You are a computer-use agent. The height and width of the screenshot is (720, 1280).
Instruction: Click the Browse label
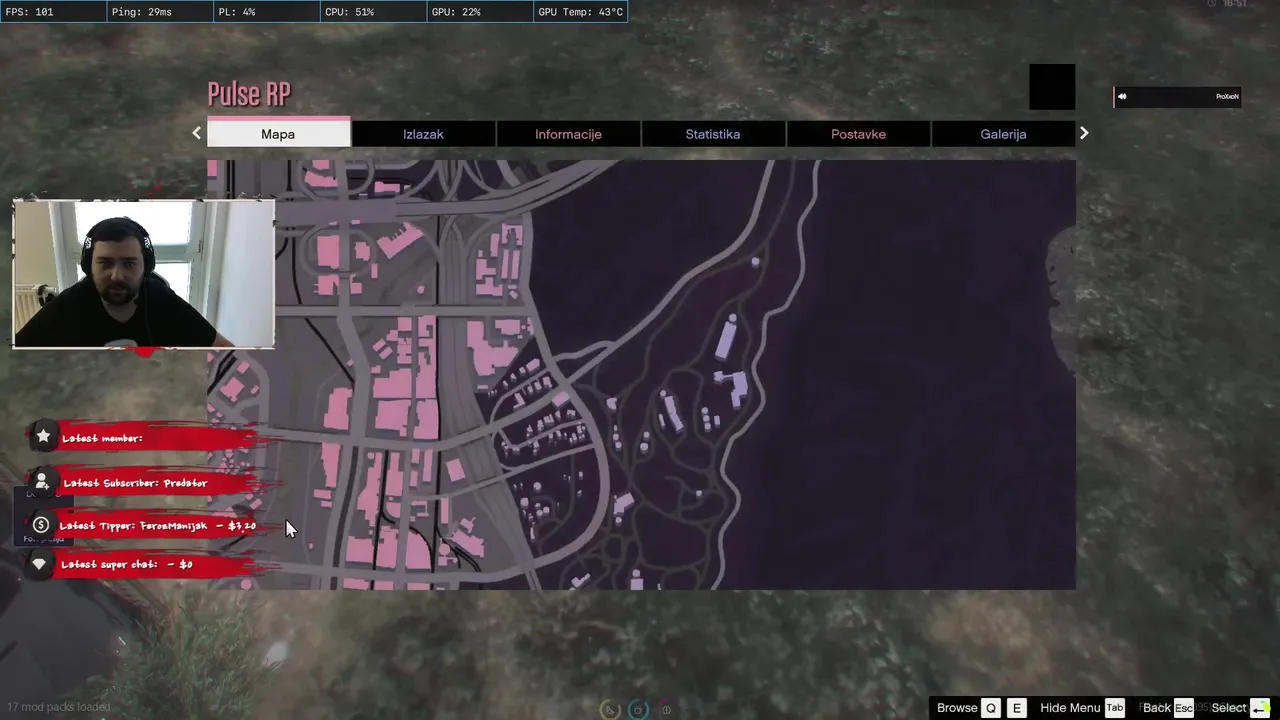[957, 708]
